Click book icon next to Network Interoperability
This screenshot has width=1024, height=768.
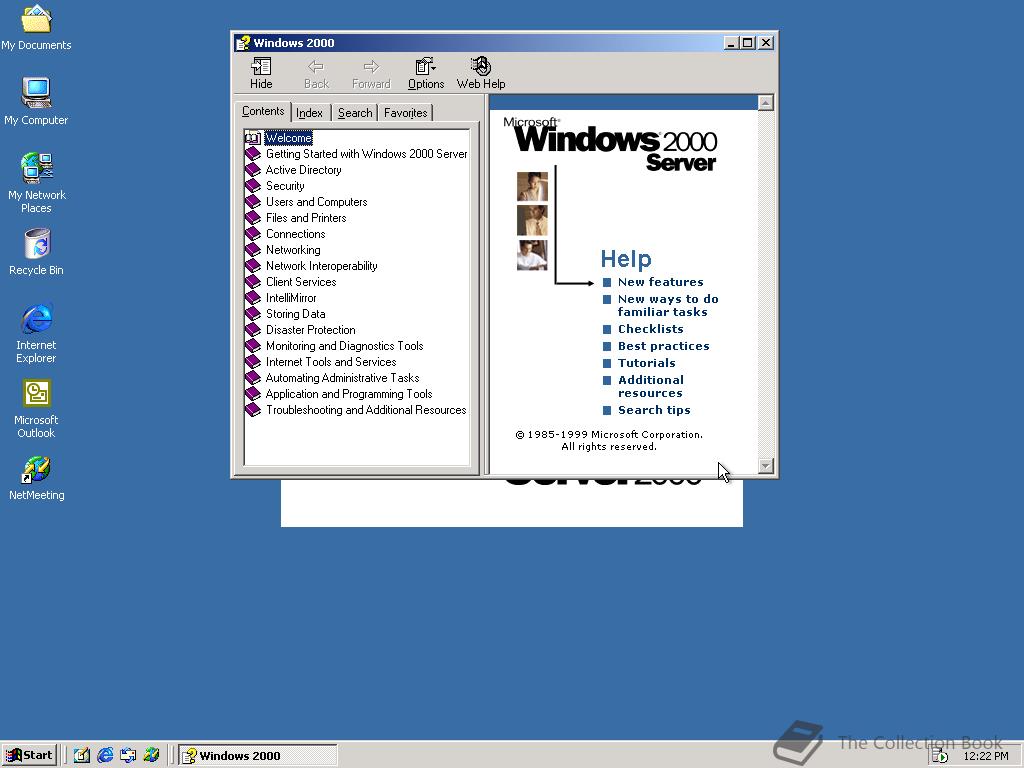tap(253, 266)
